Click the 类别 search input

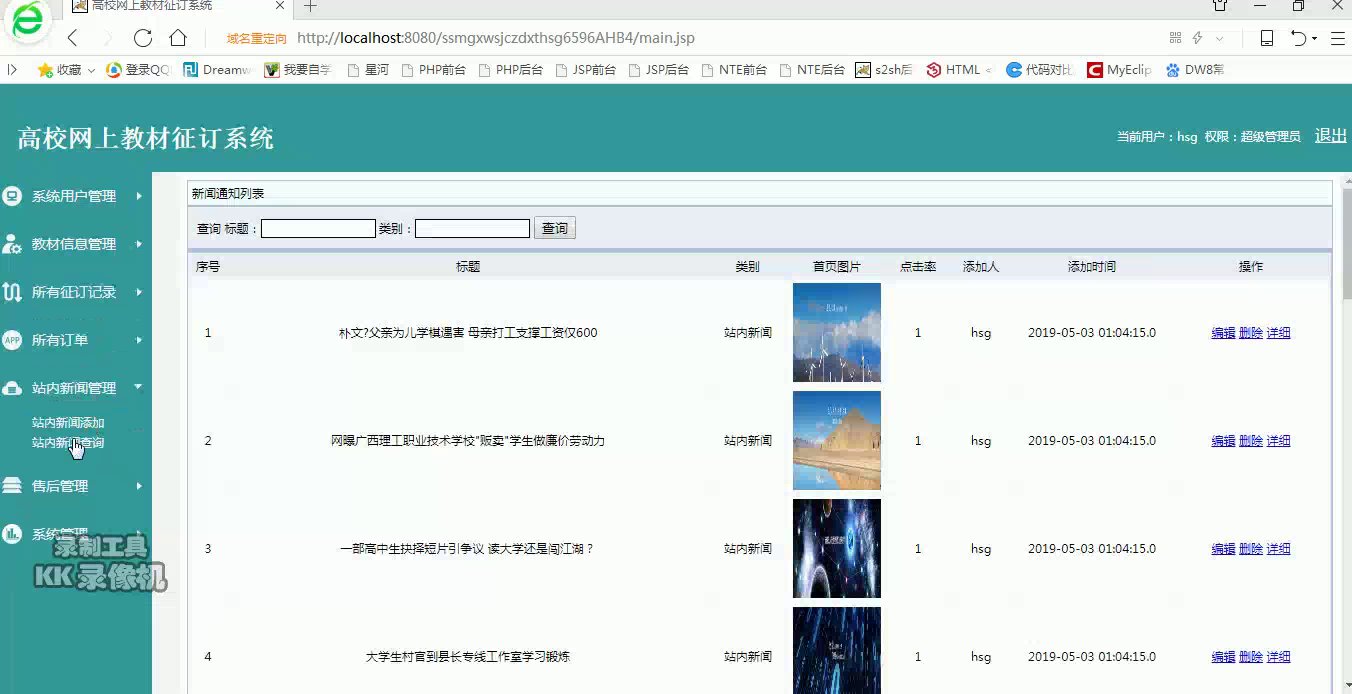click(472, 229)
